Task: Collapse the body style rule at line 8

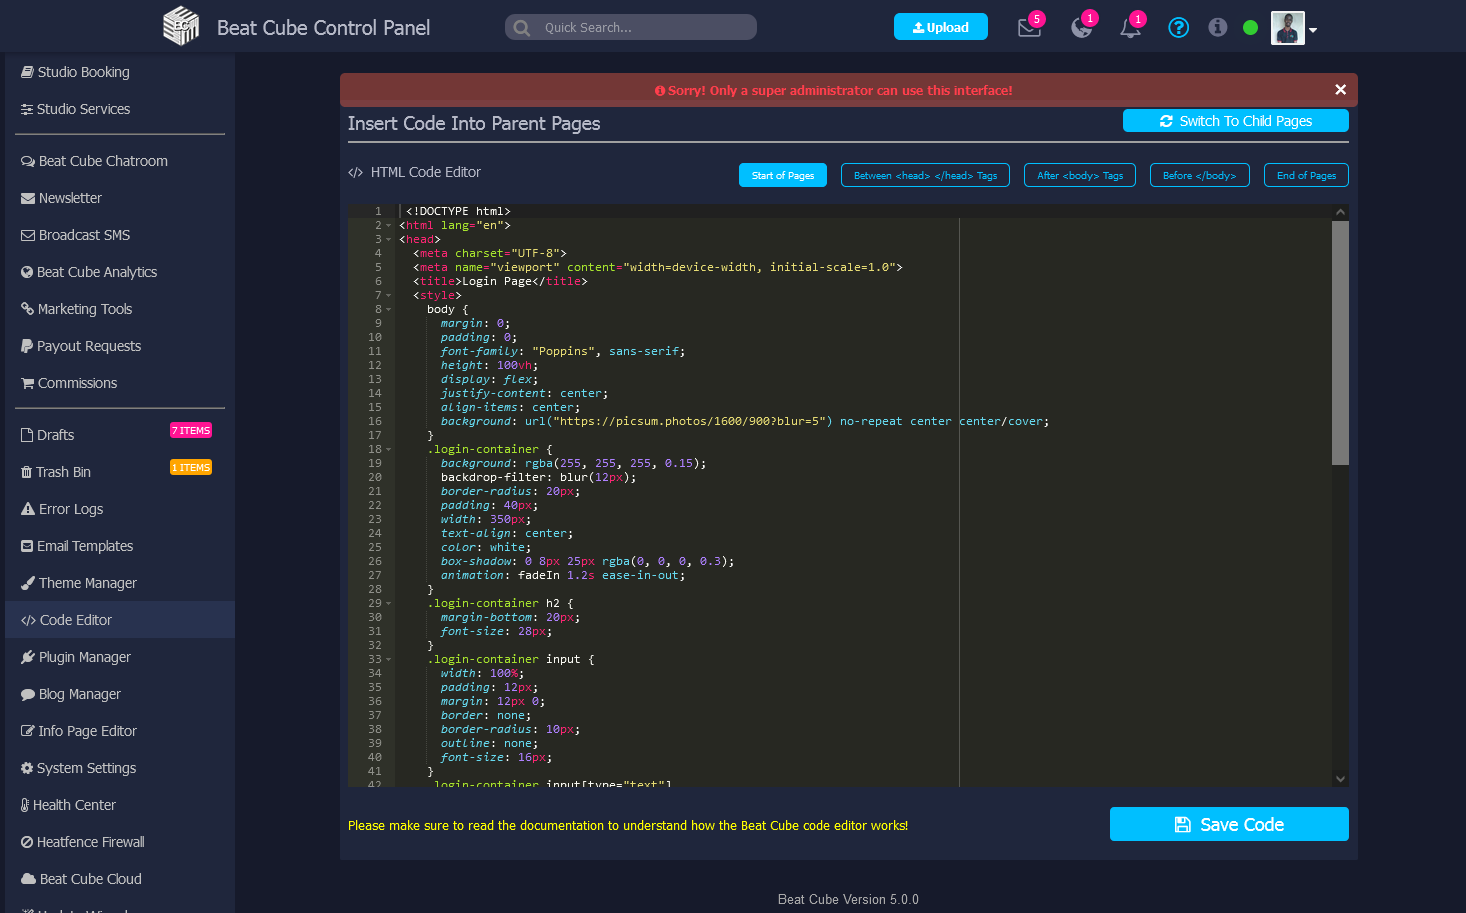Action: (x=386, y=309)
